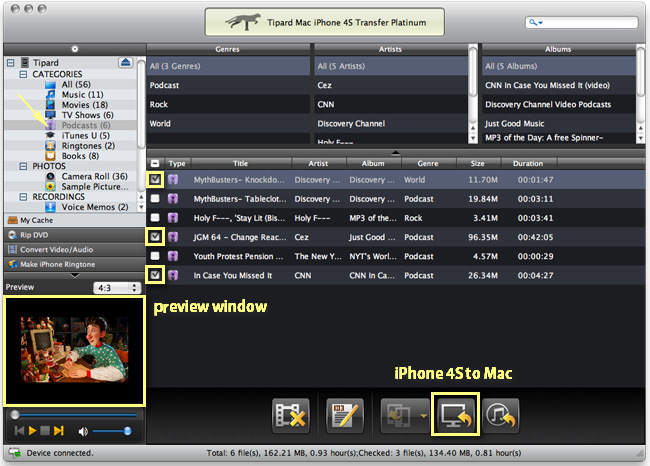This screenshot has width=650, height=466.
Task: Sort the list by the Genre column
Action: pyautogui.click(x=428, y=163)
